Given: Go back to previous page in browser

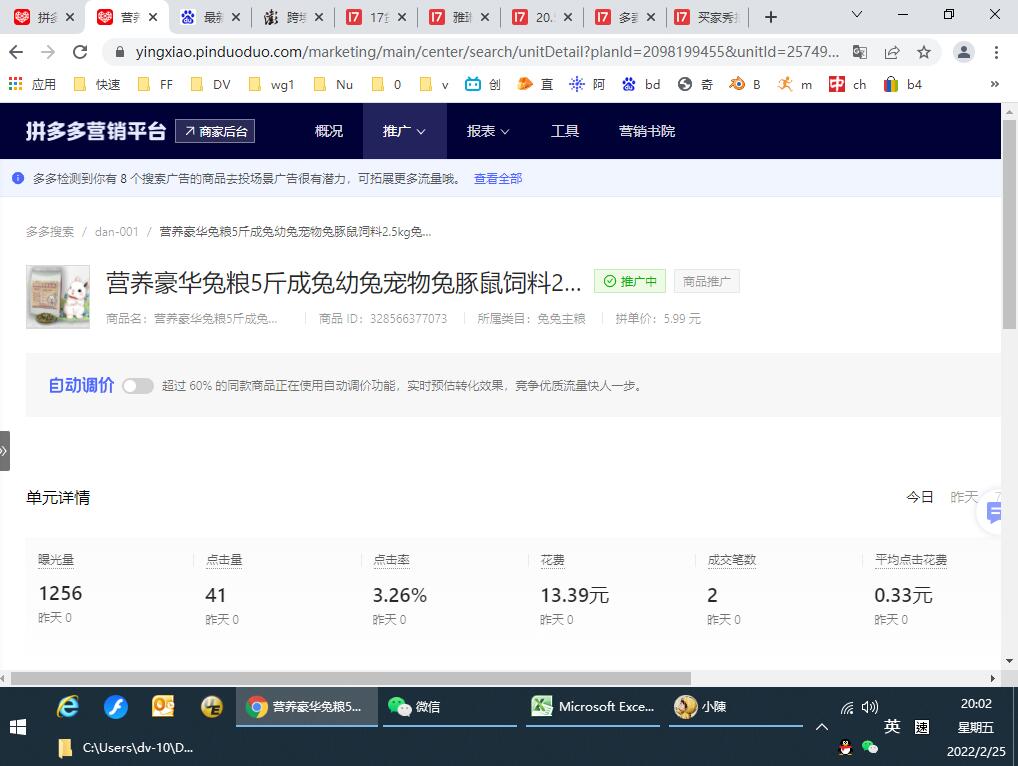Looking at the screenshot, I should [16, 52].
